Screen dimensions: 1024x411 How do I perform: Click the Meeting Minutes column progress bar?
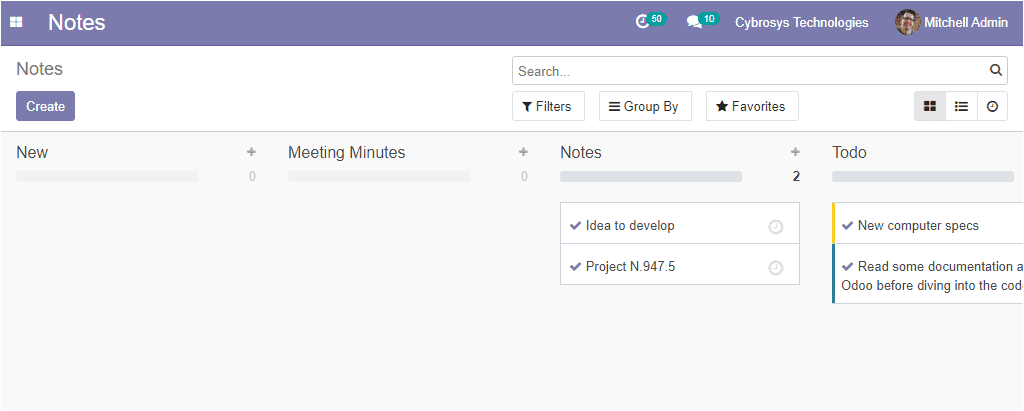(379, 176)
